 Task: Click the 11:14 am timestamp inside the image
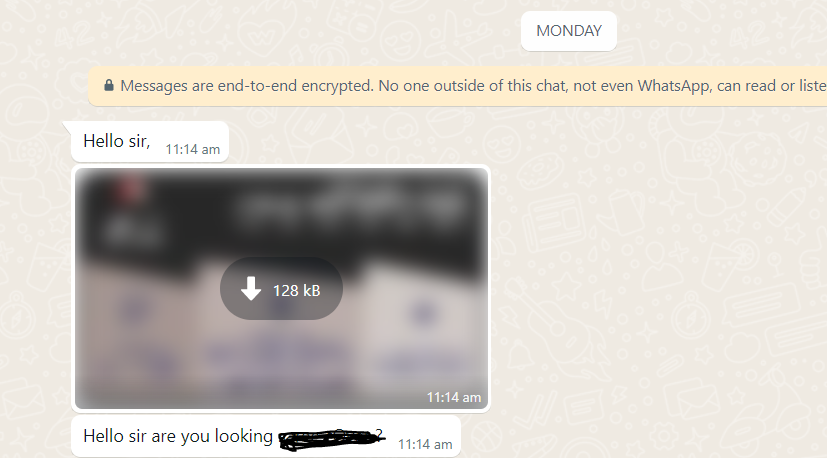point(454,397)
